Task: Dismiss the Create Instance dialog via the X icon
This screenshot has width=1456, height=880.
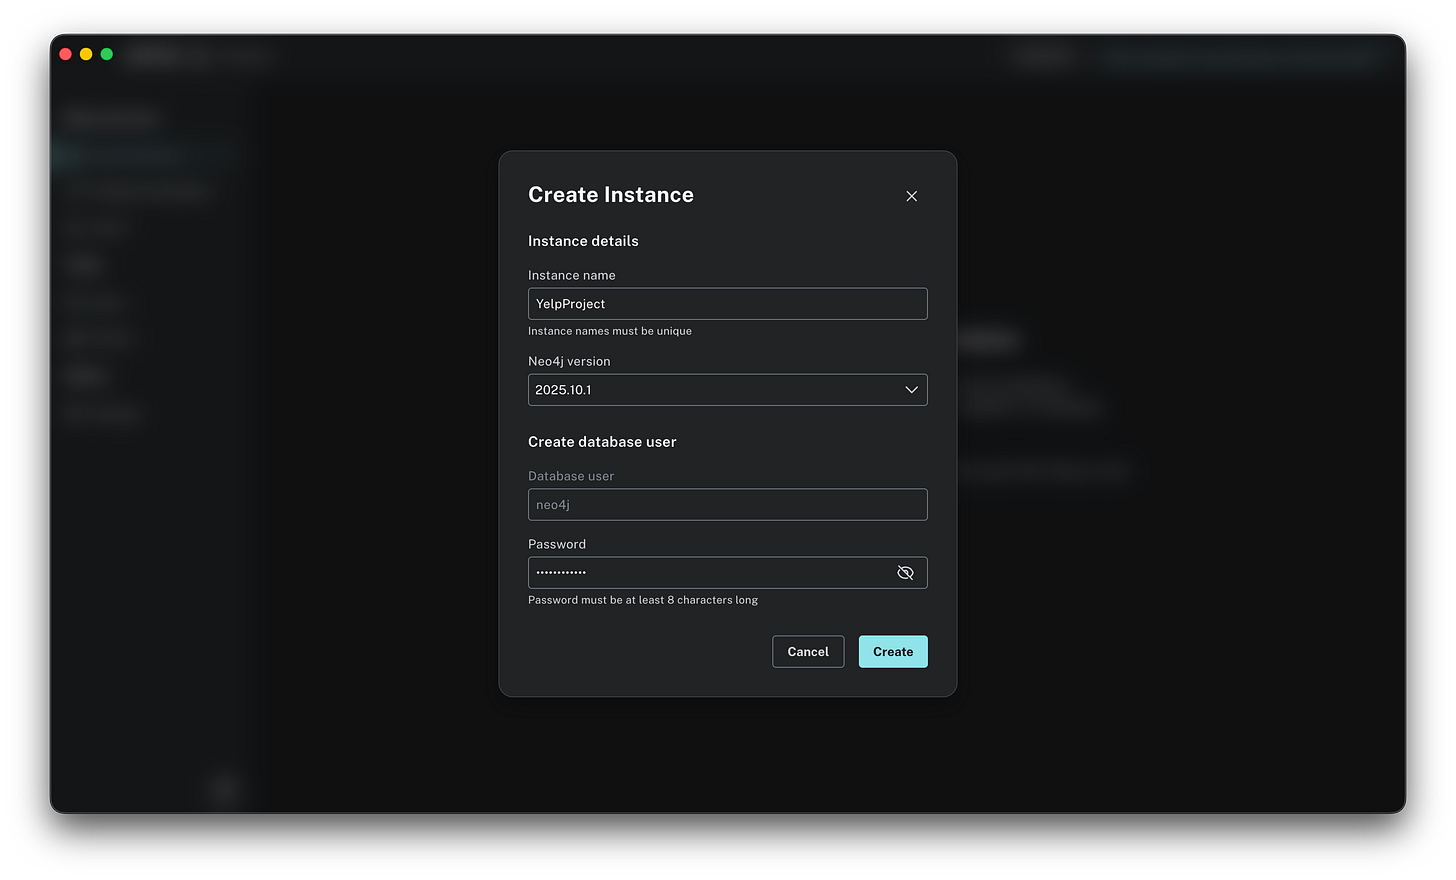Action: [x=911, y=196]
